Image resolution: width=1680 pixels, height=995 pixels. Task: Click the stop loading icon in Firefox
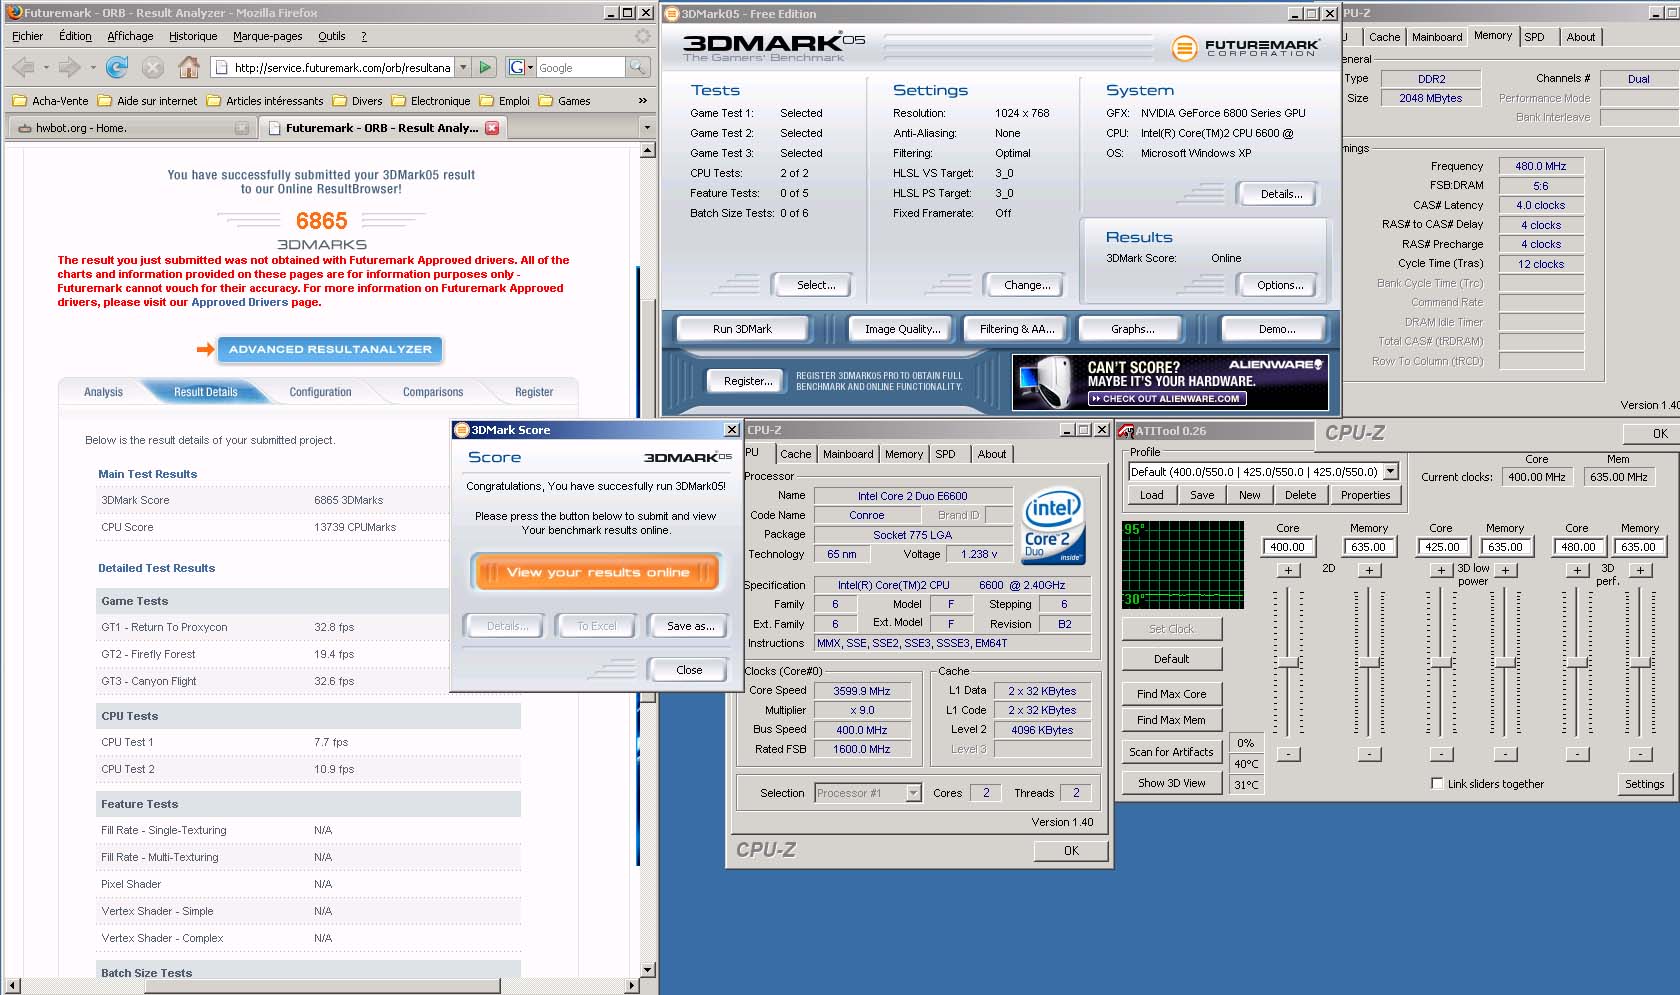pos(152,68)
